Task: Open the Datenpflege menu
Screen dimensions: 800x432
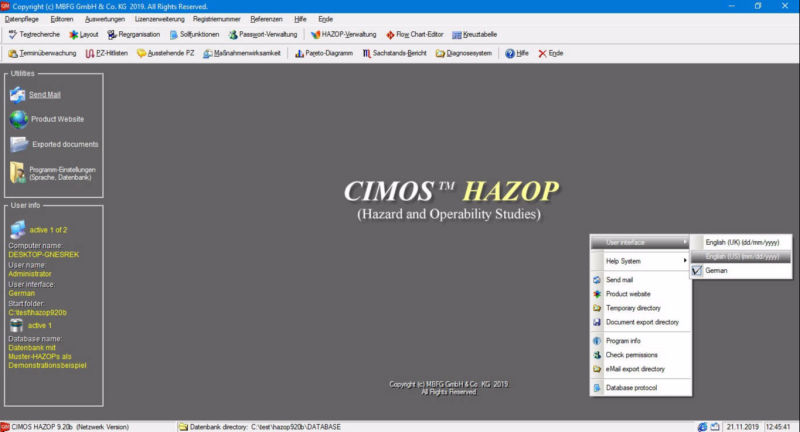Action: point(23,18)
